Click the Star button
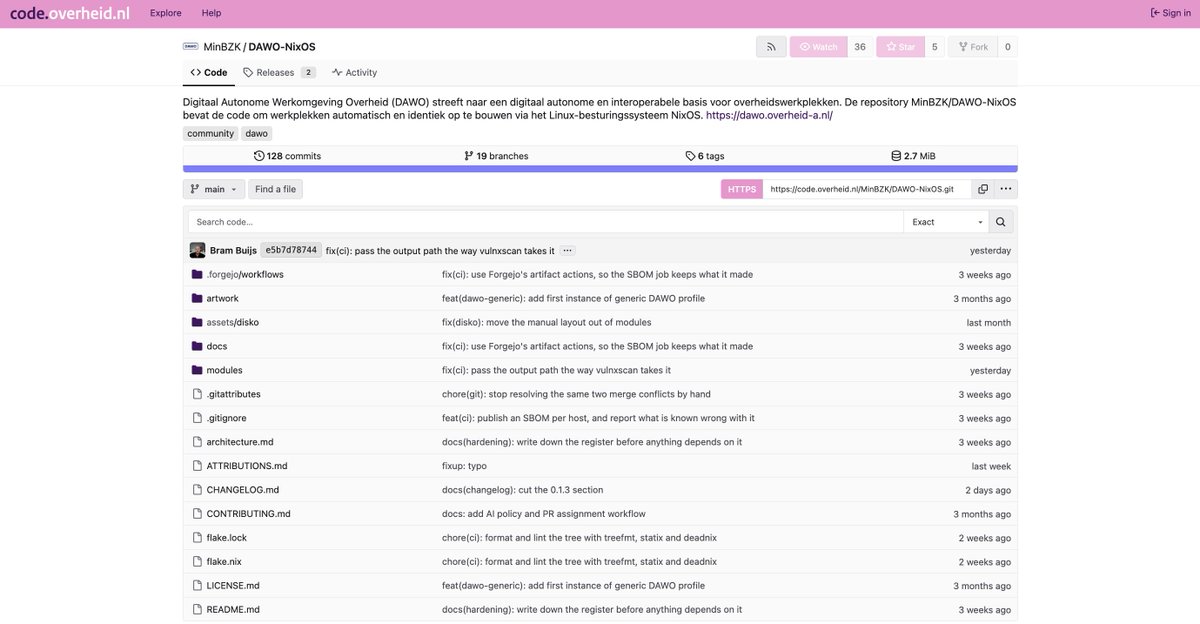1200x624 pixels. pyautogui.click(x=900, y=47)
